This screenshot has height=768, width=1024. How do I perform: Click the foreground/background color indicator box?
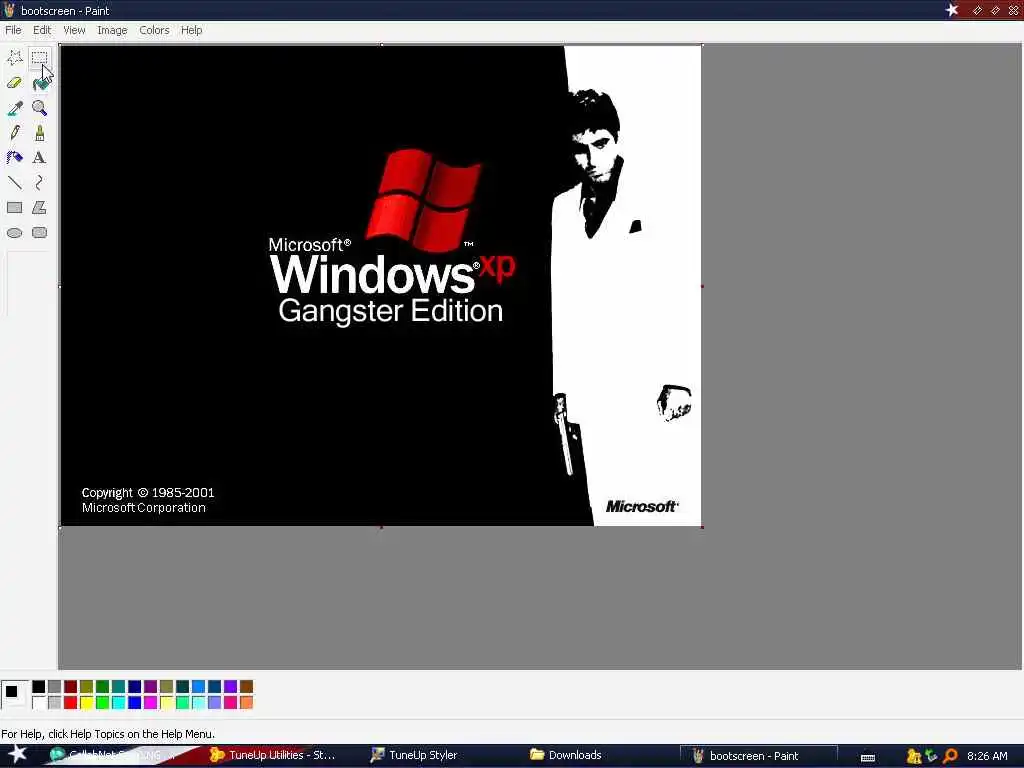coord(14,694)
